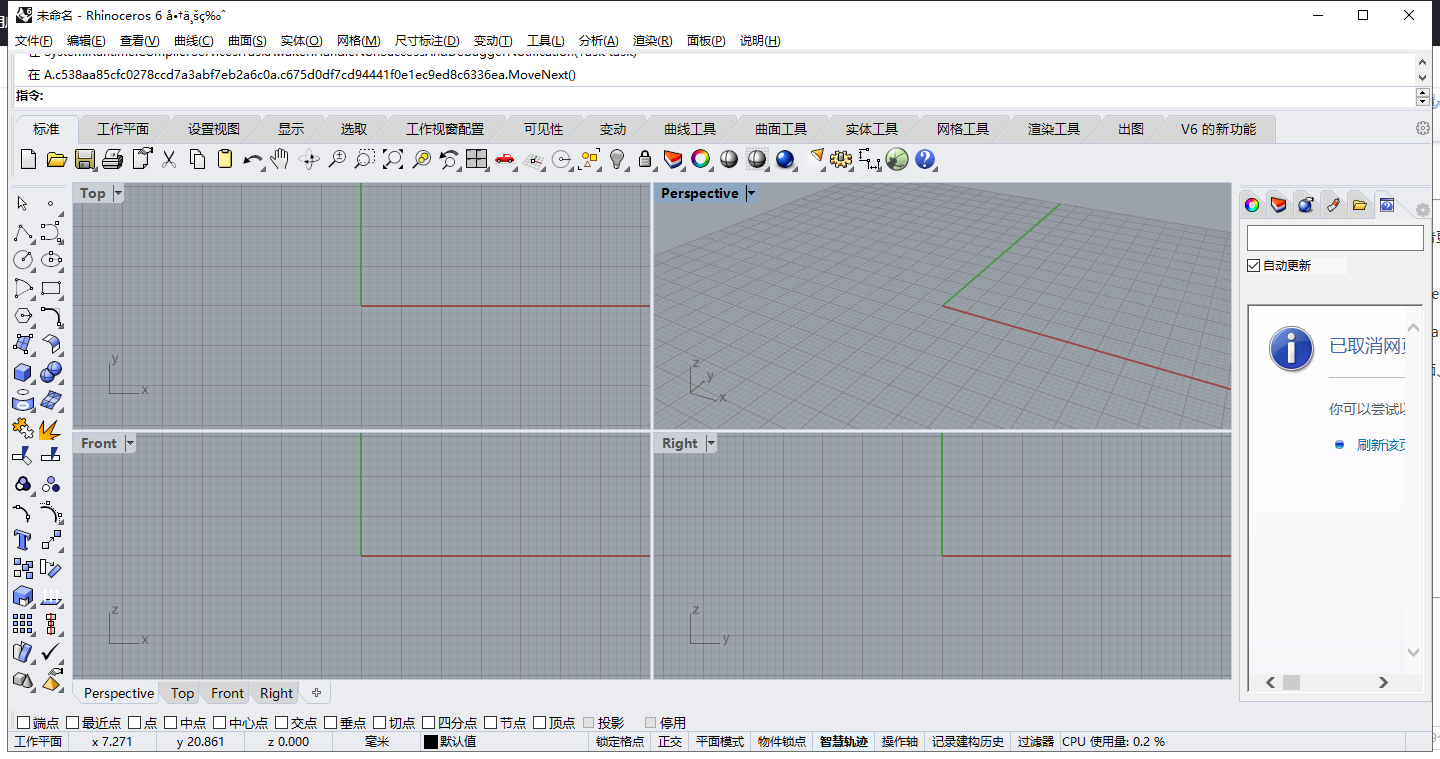Image resolution: width=1440 pixels, height=759 pixels.
Task: Toggle the 垂点 osnap checkbox
Action: coord(331,722)
